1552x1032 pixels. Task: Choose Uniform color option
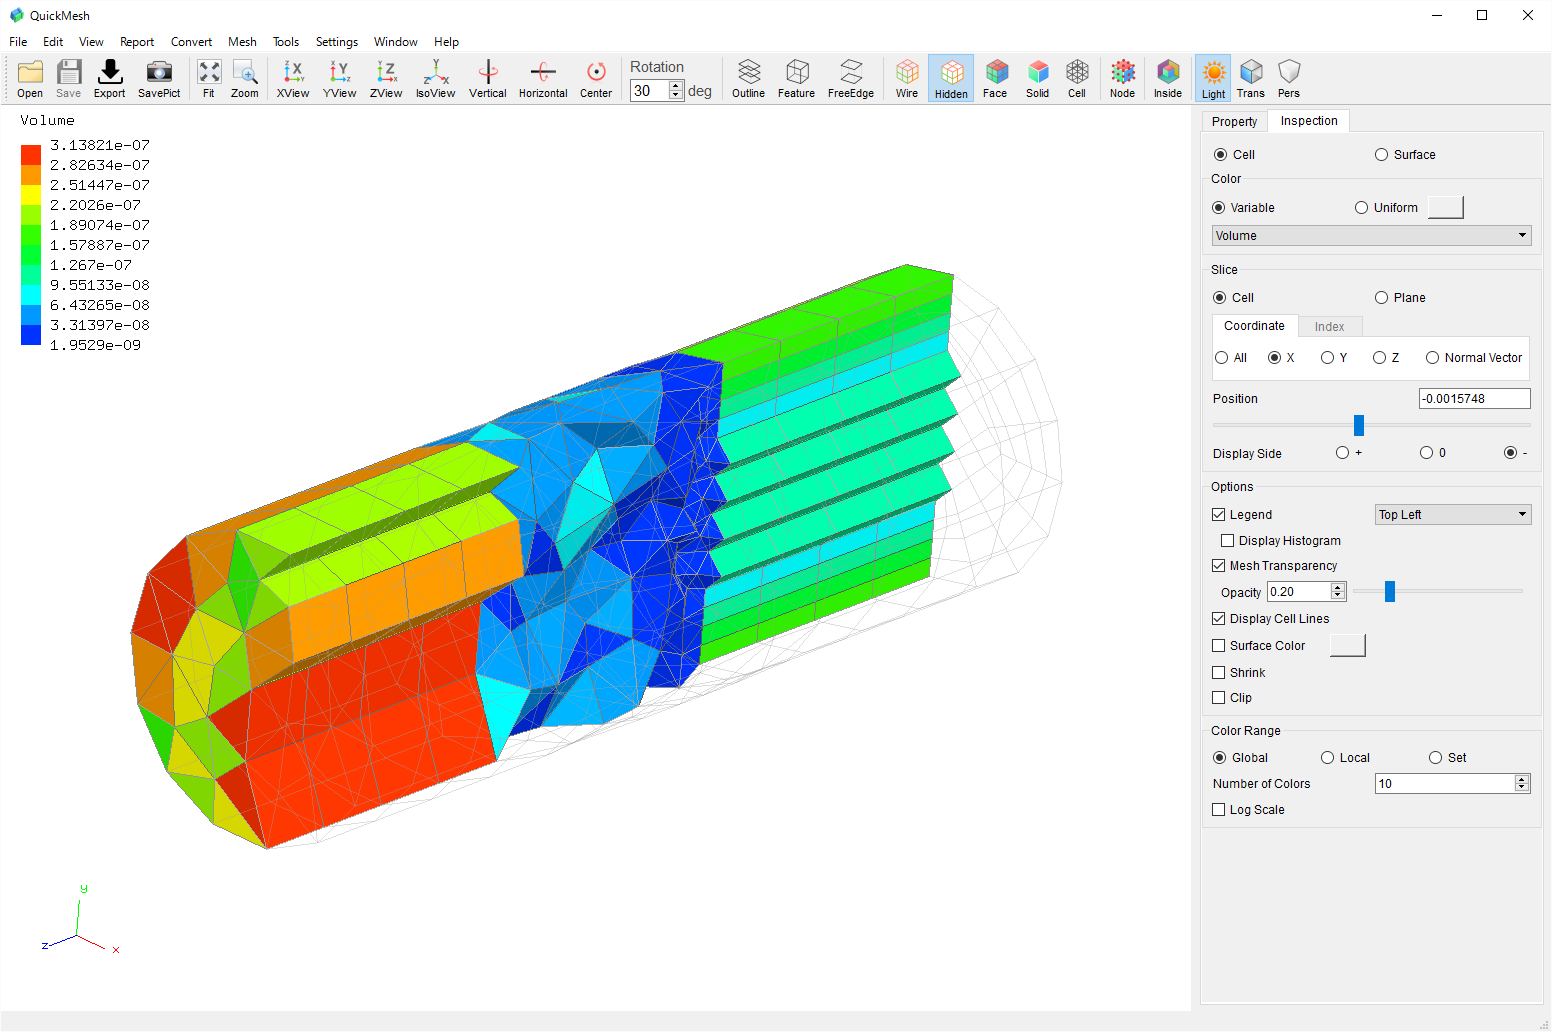(1361, 208)
